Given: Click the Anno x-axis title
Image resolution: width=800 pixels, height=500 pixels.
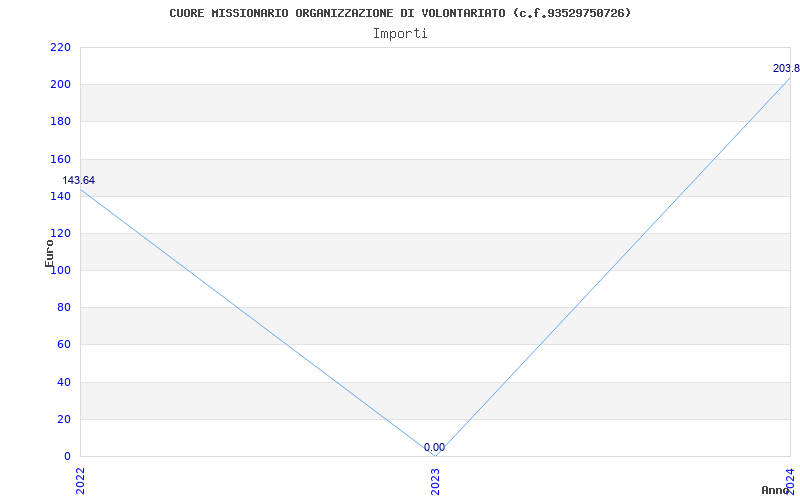Looking at the screenshot, I should pyautogui.click(x=775, y=490).
